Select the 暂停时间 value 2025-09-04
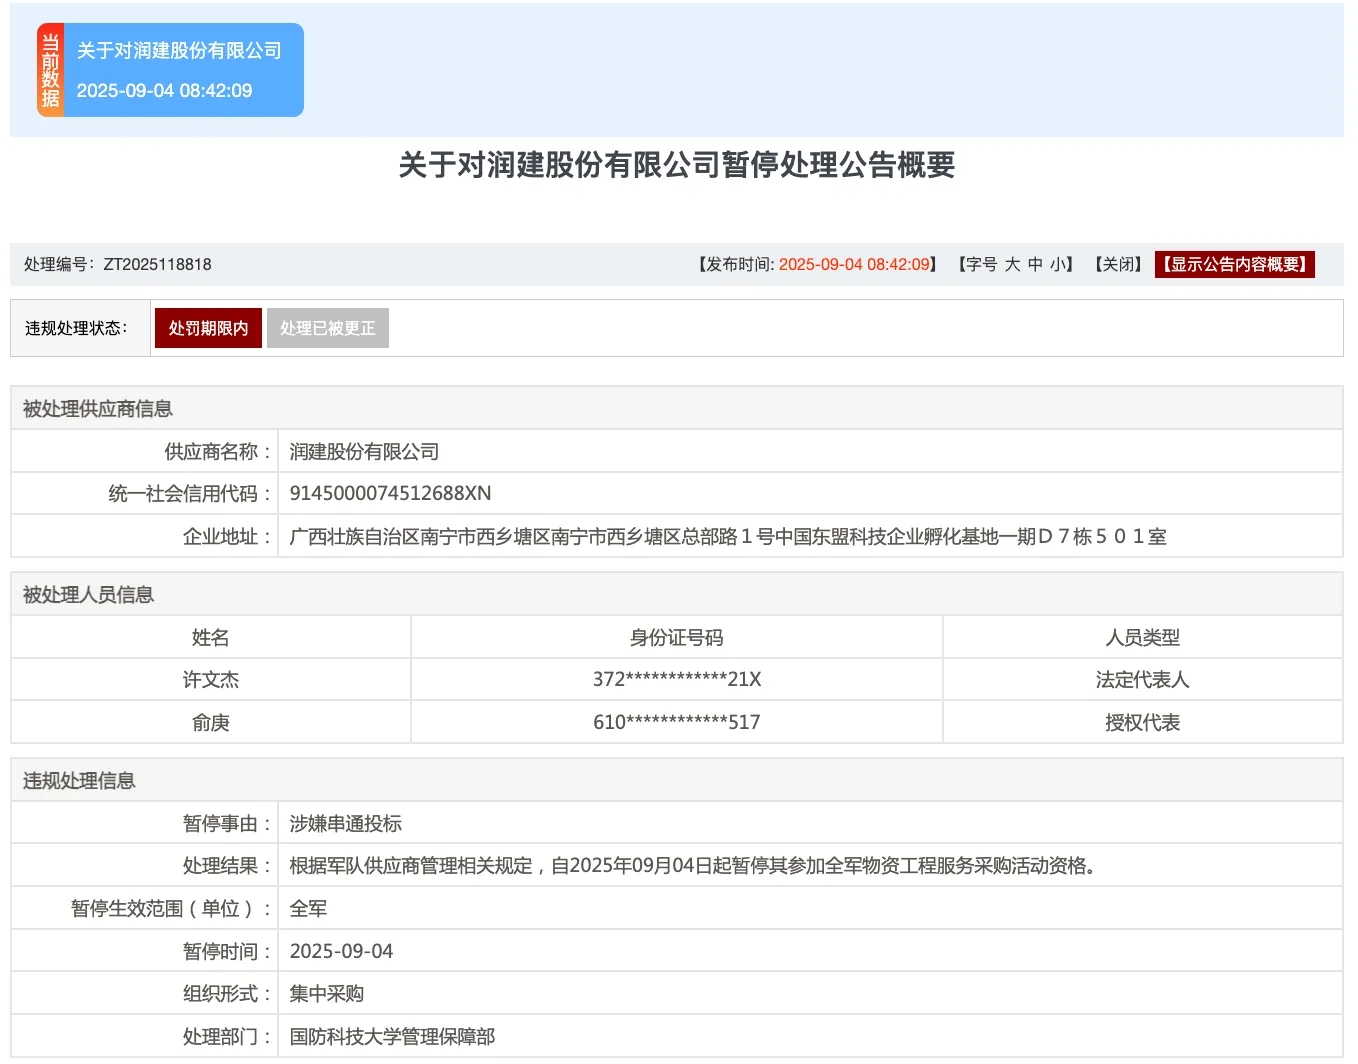The width and height of the screenshot is (1358, 1064). 342,951
